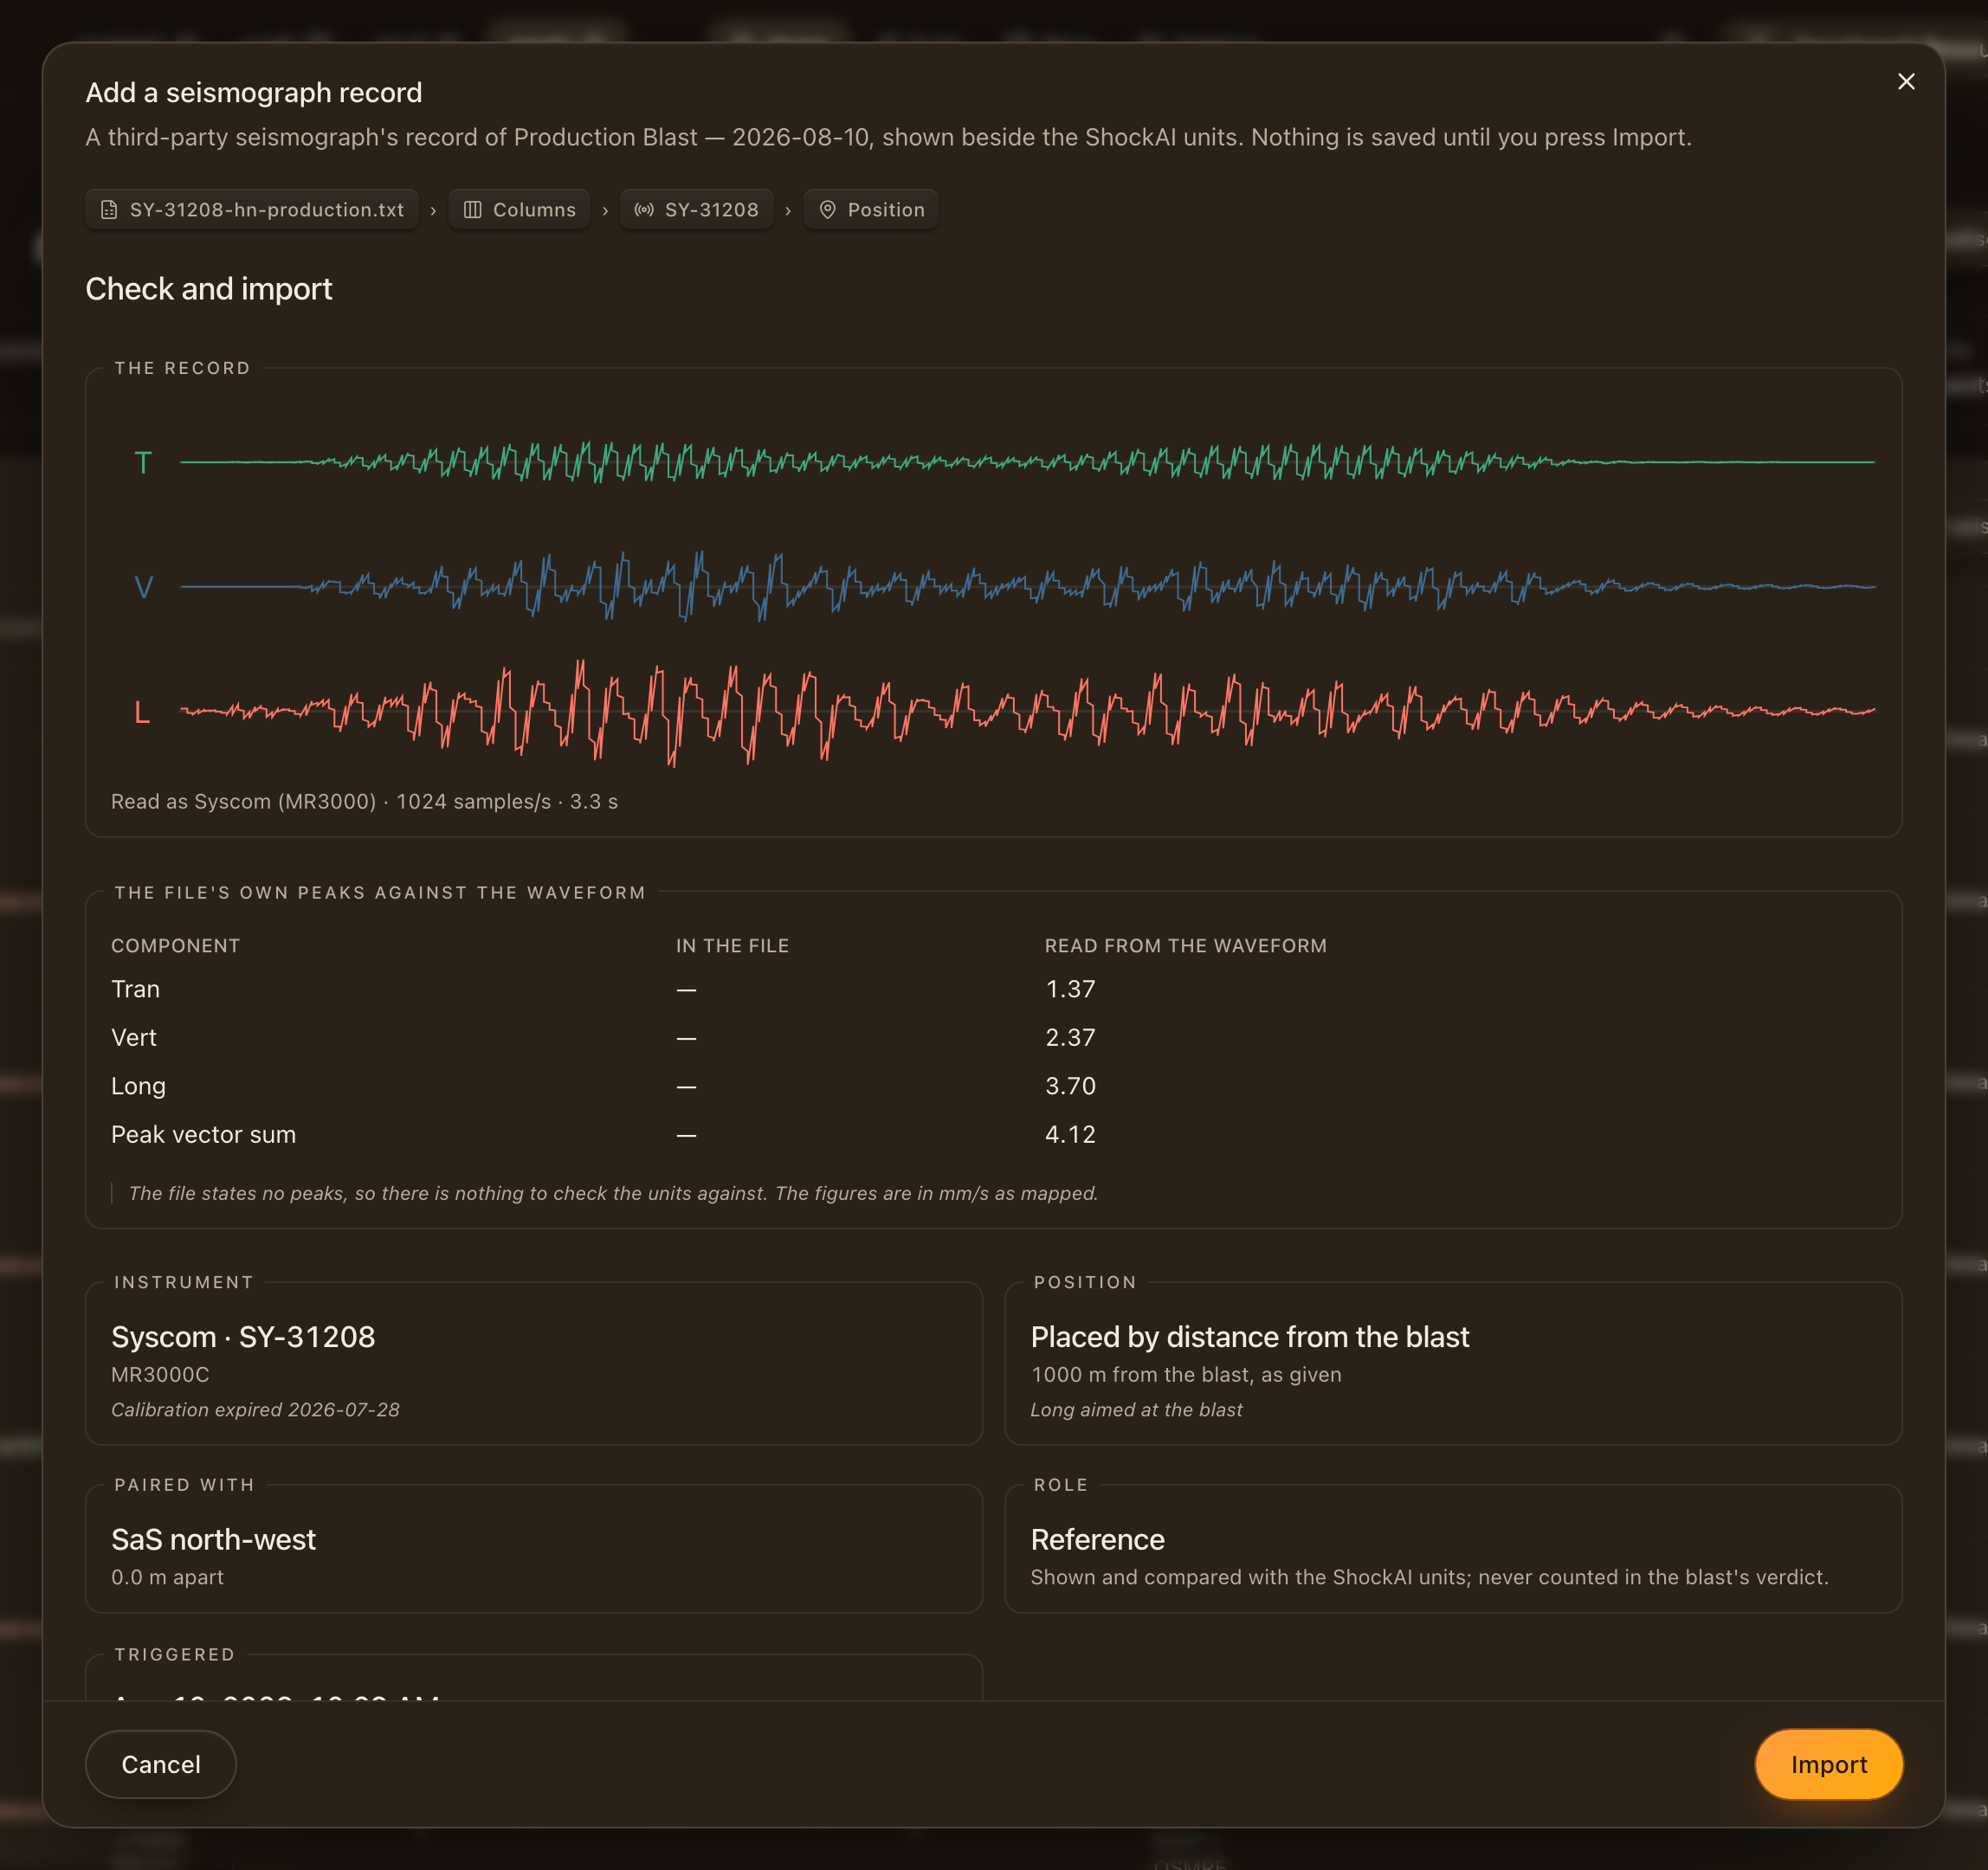Click 'Long aimed at the blast' note
This screenshot has width=1988, height=1870.
tap(1136, 1410)
